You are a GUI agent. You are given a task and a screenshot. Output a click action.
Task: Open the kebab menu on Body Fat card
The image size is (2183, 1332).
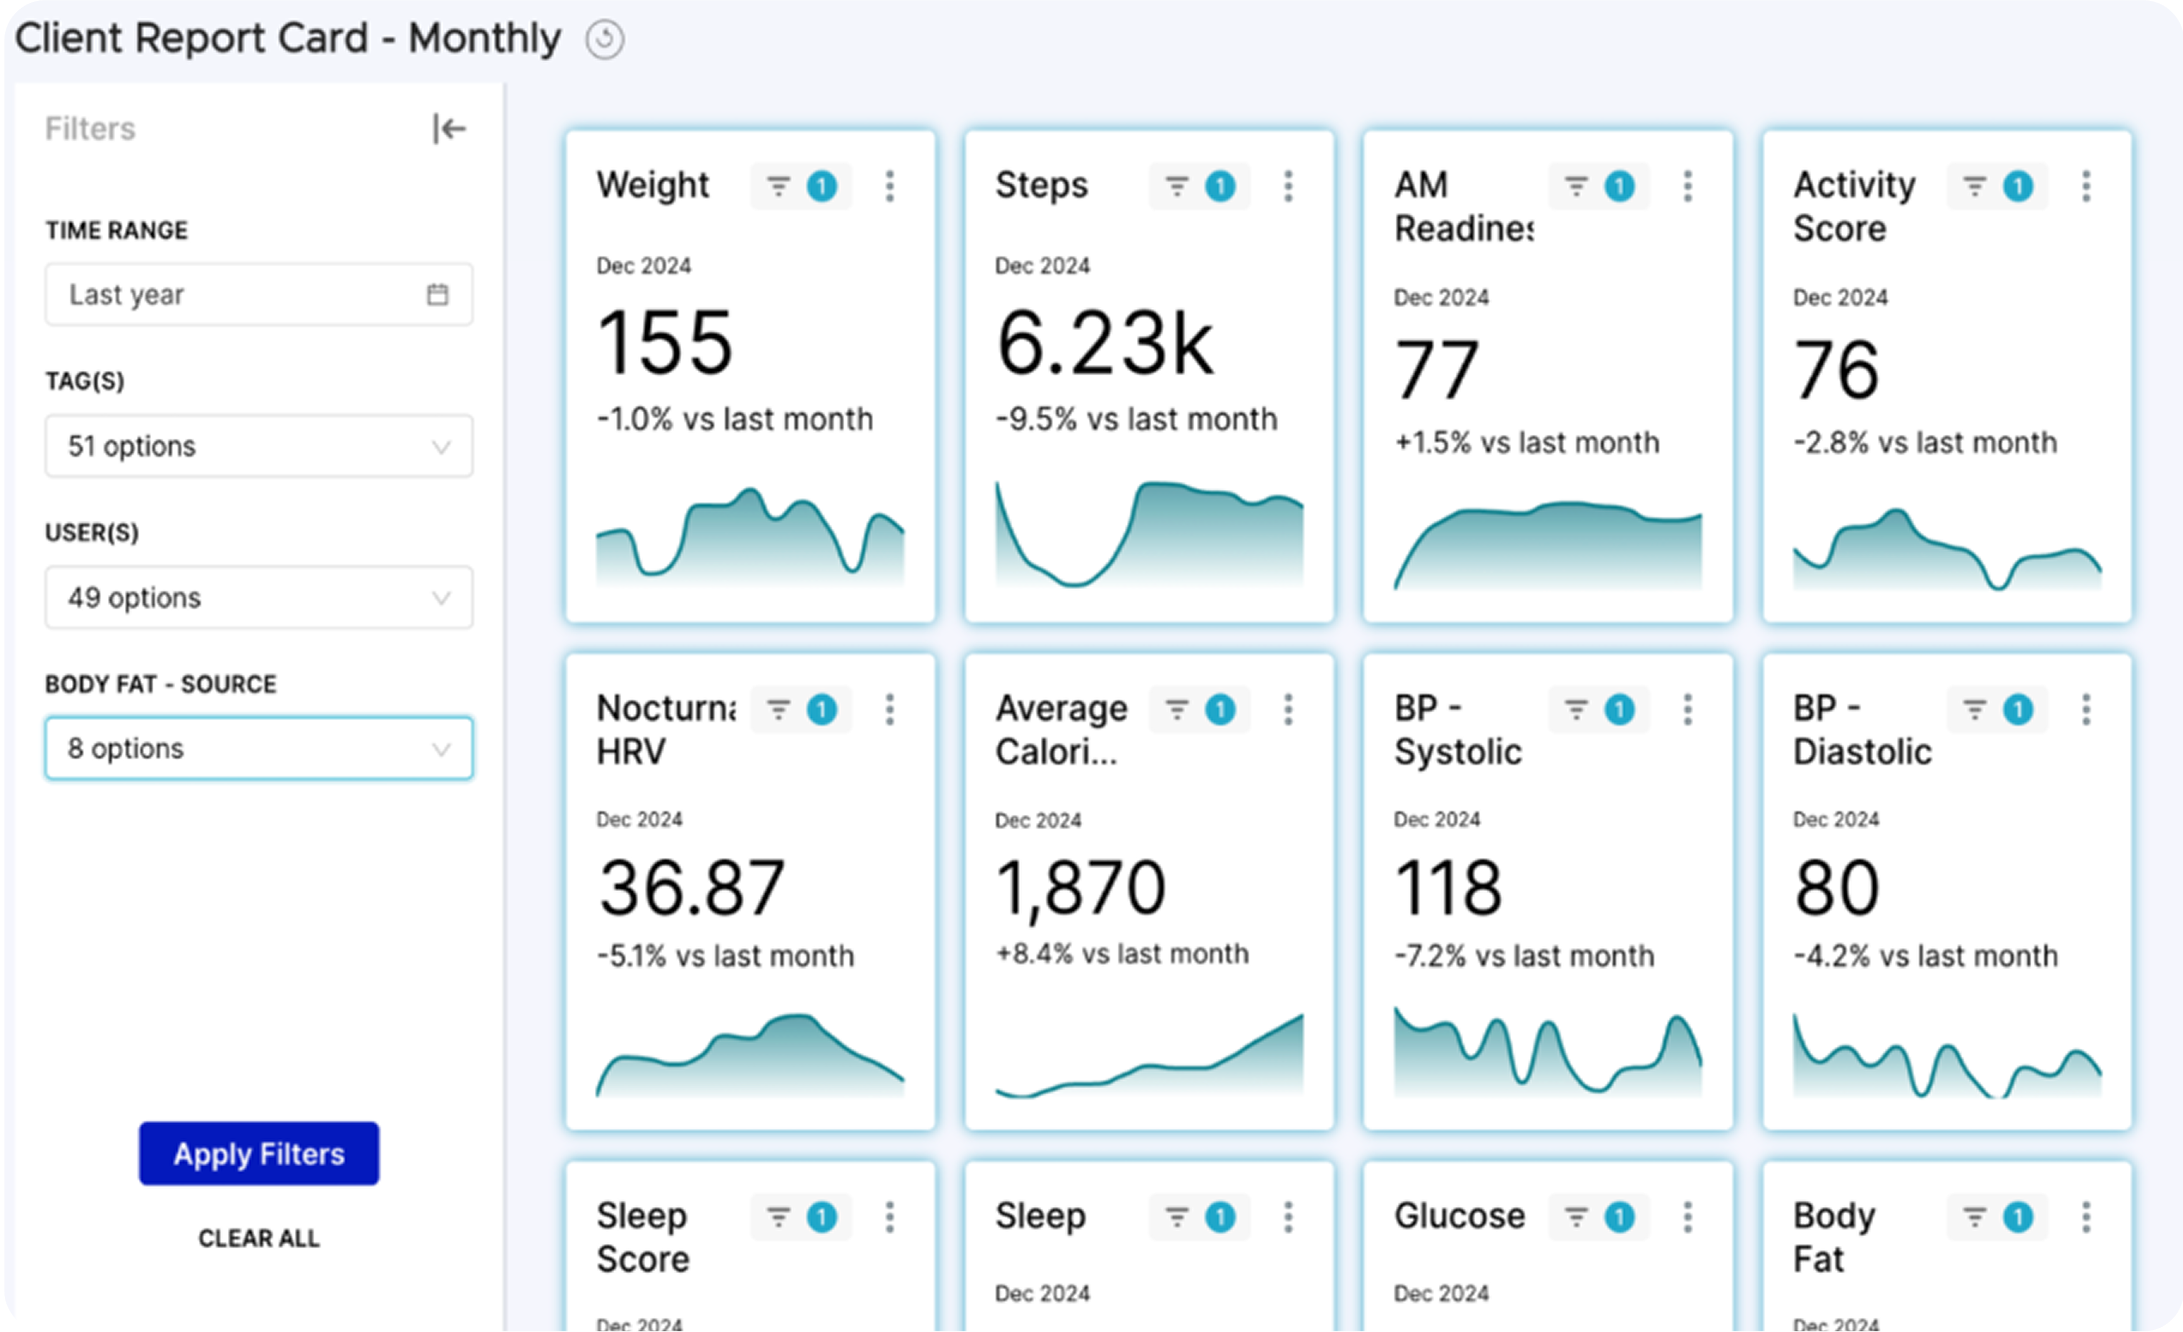(2086, 1217)
